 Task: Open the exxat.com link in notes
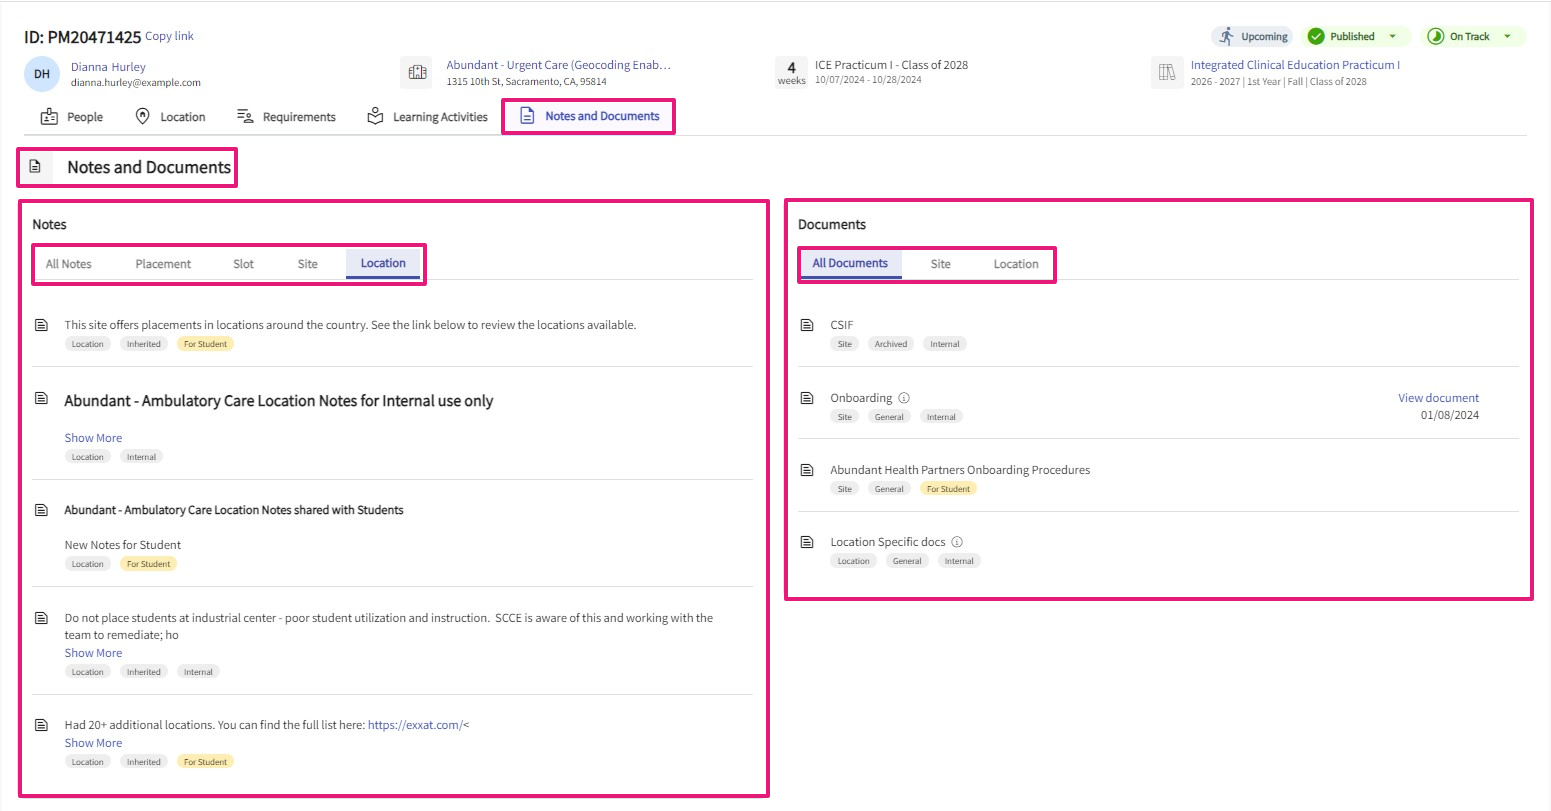(415, 725)
